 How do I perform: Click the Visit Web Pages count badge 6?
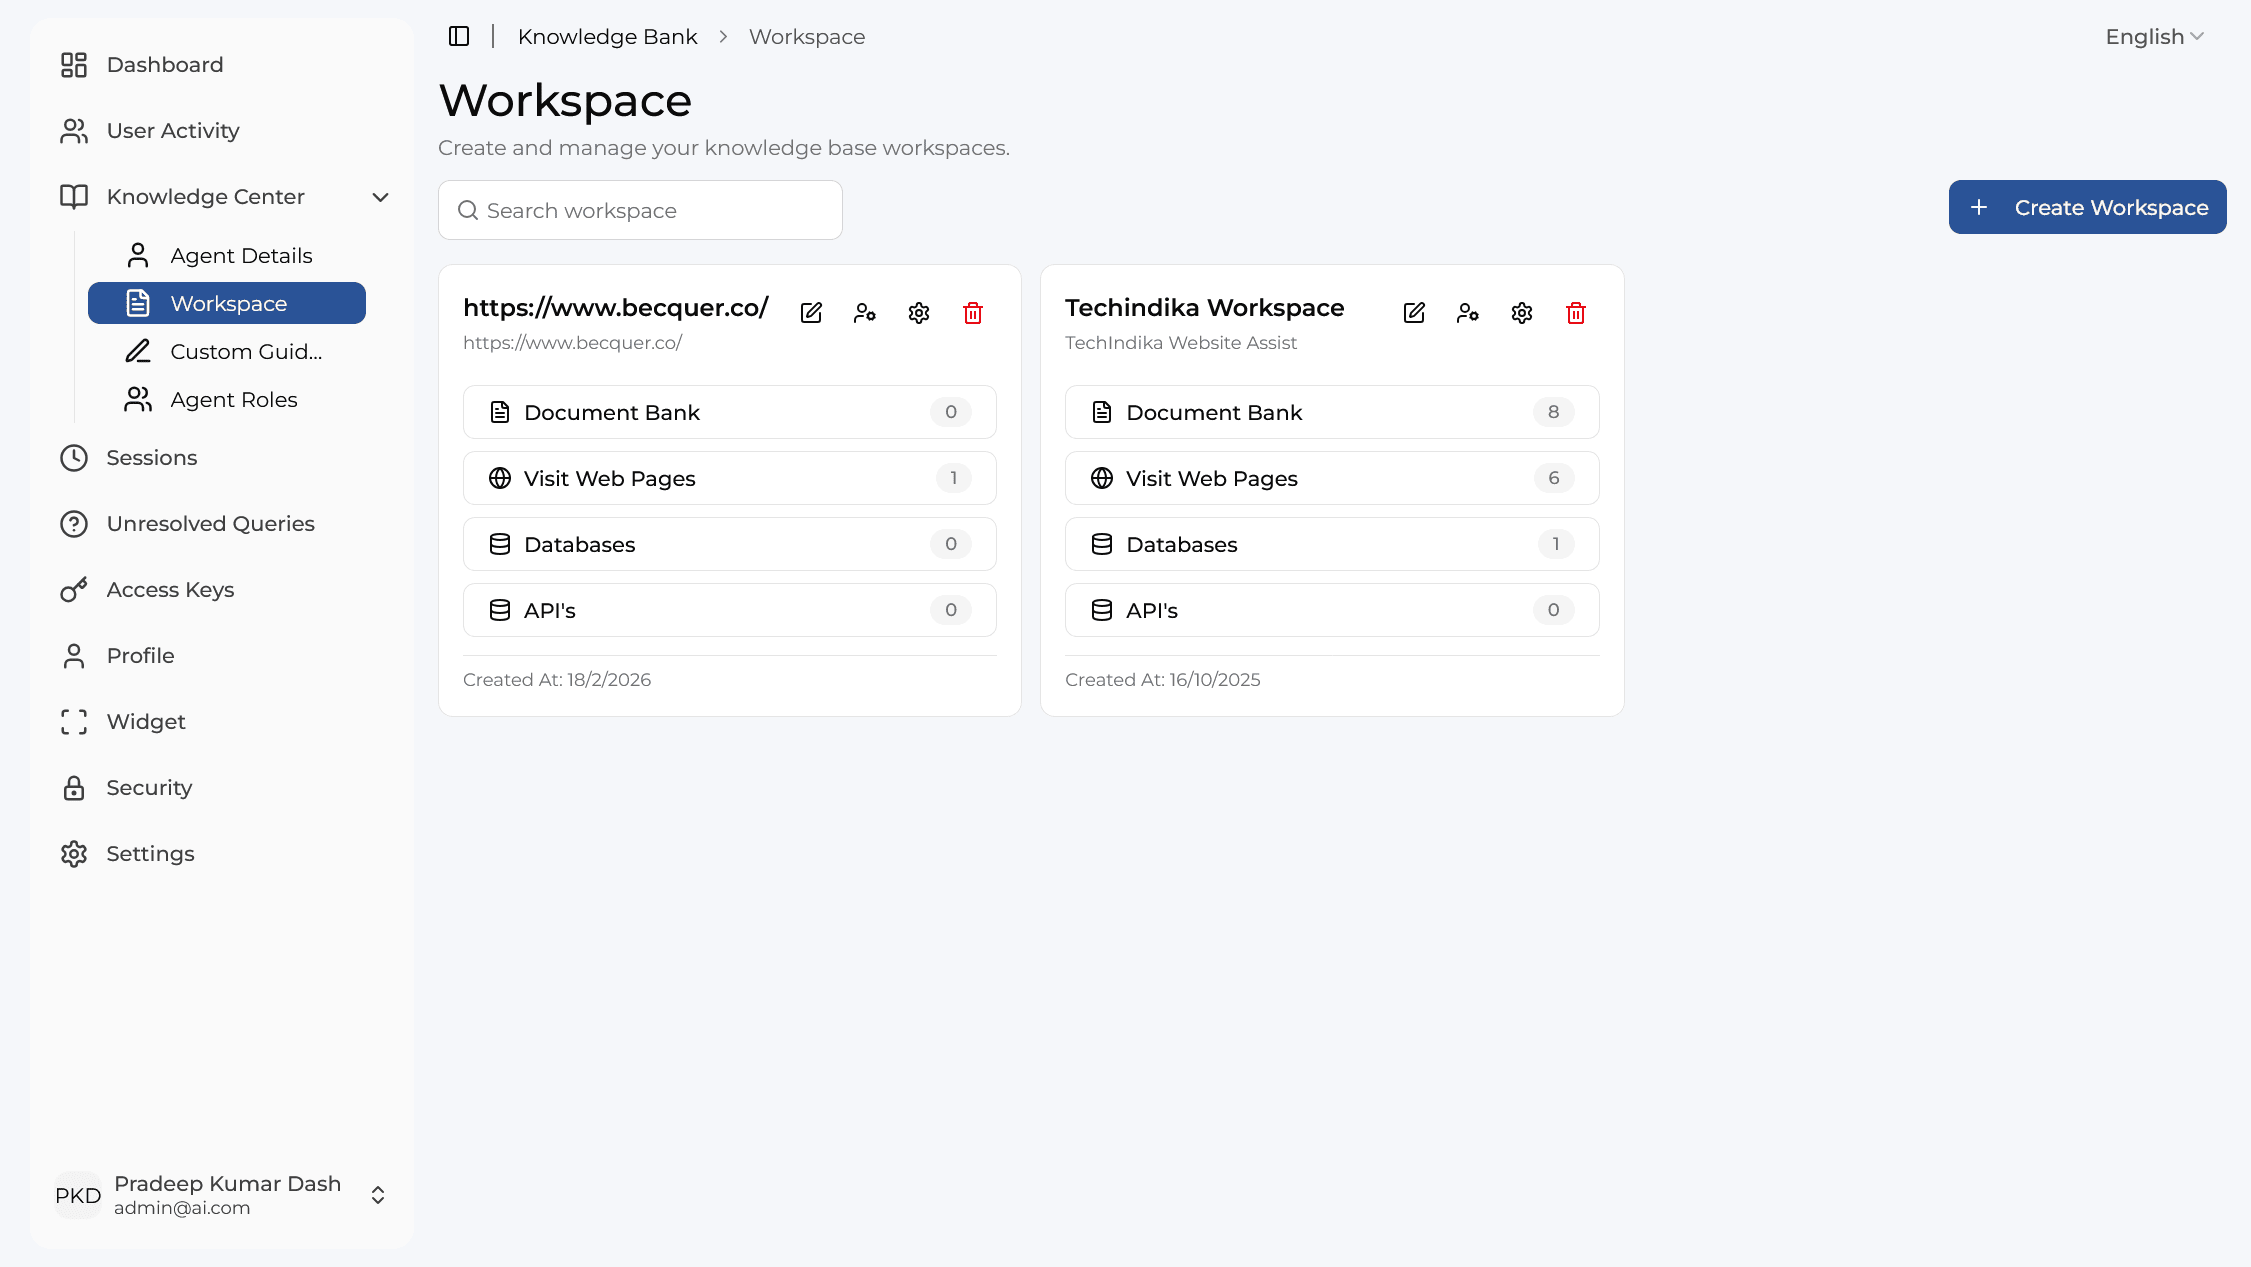click(1553, 478)
